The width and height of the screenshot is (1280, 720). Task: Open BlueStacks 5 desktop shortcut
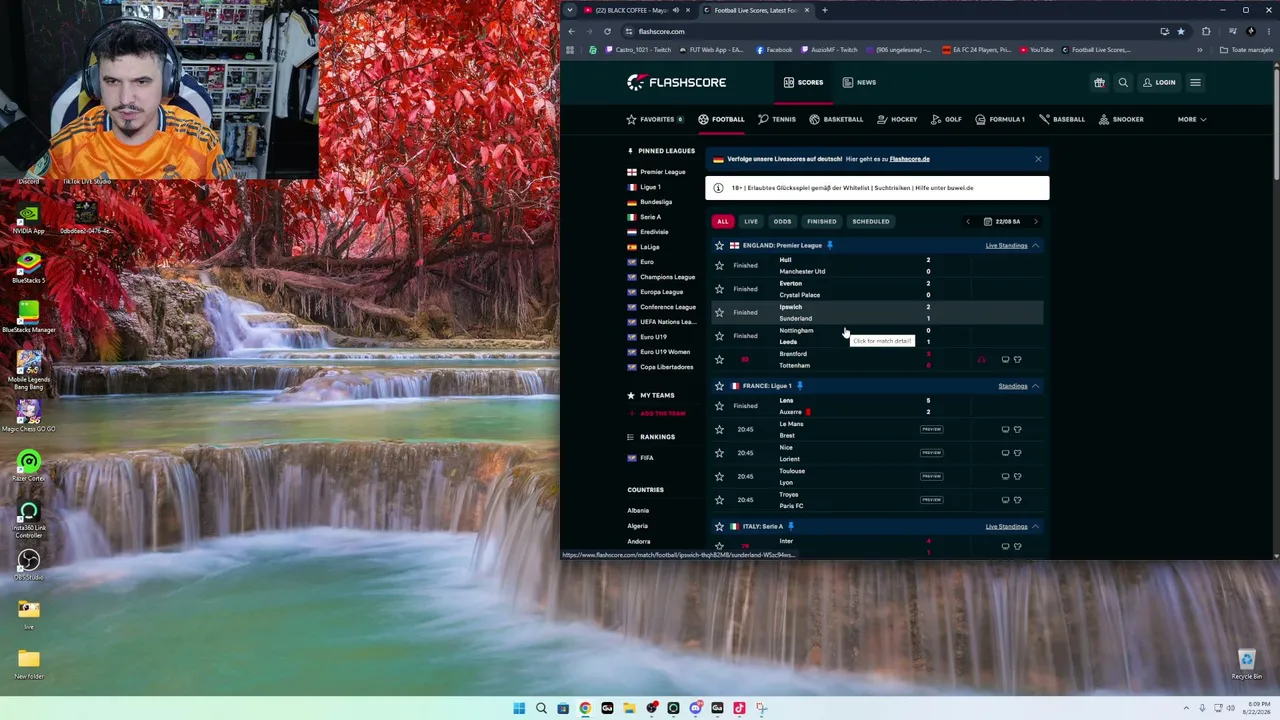28,268
